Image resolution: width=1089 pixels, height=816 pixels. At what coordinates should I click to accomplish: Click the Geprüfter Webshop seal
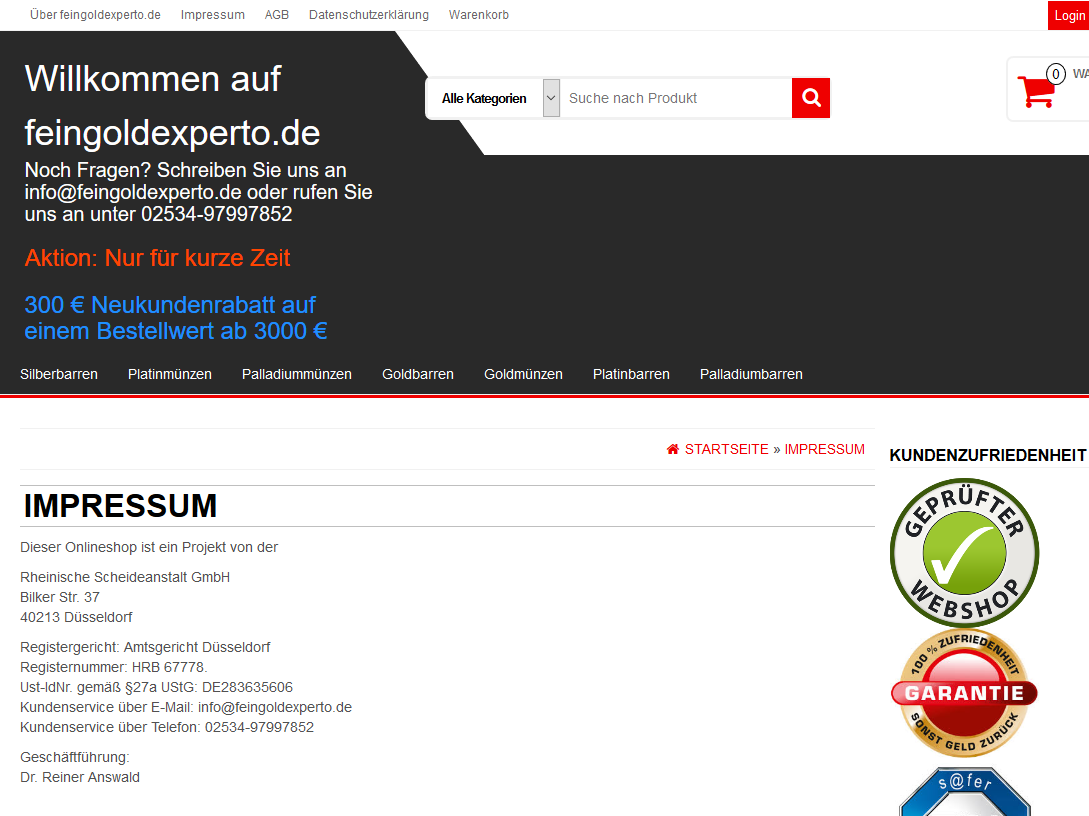tap(964, 552)
